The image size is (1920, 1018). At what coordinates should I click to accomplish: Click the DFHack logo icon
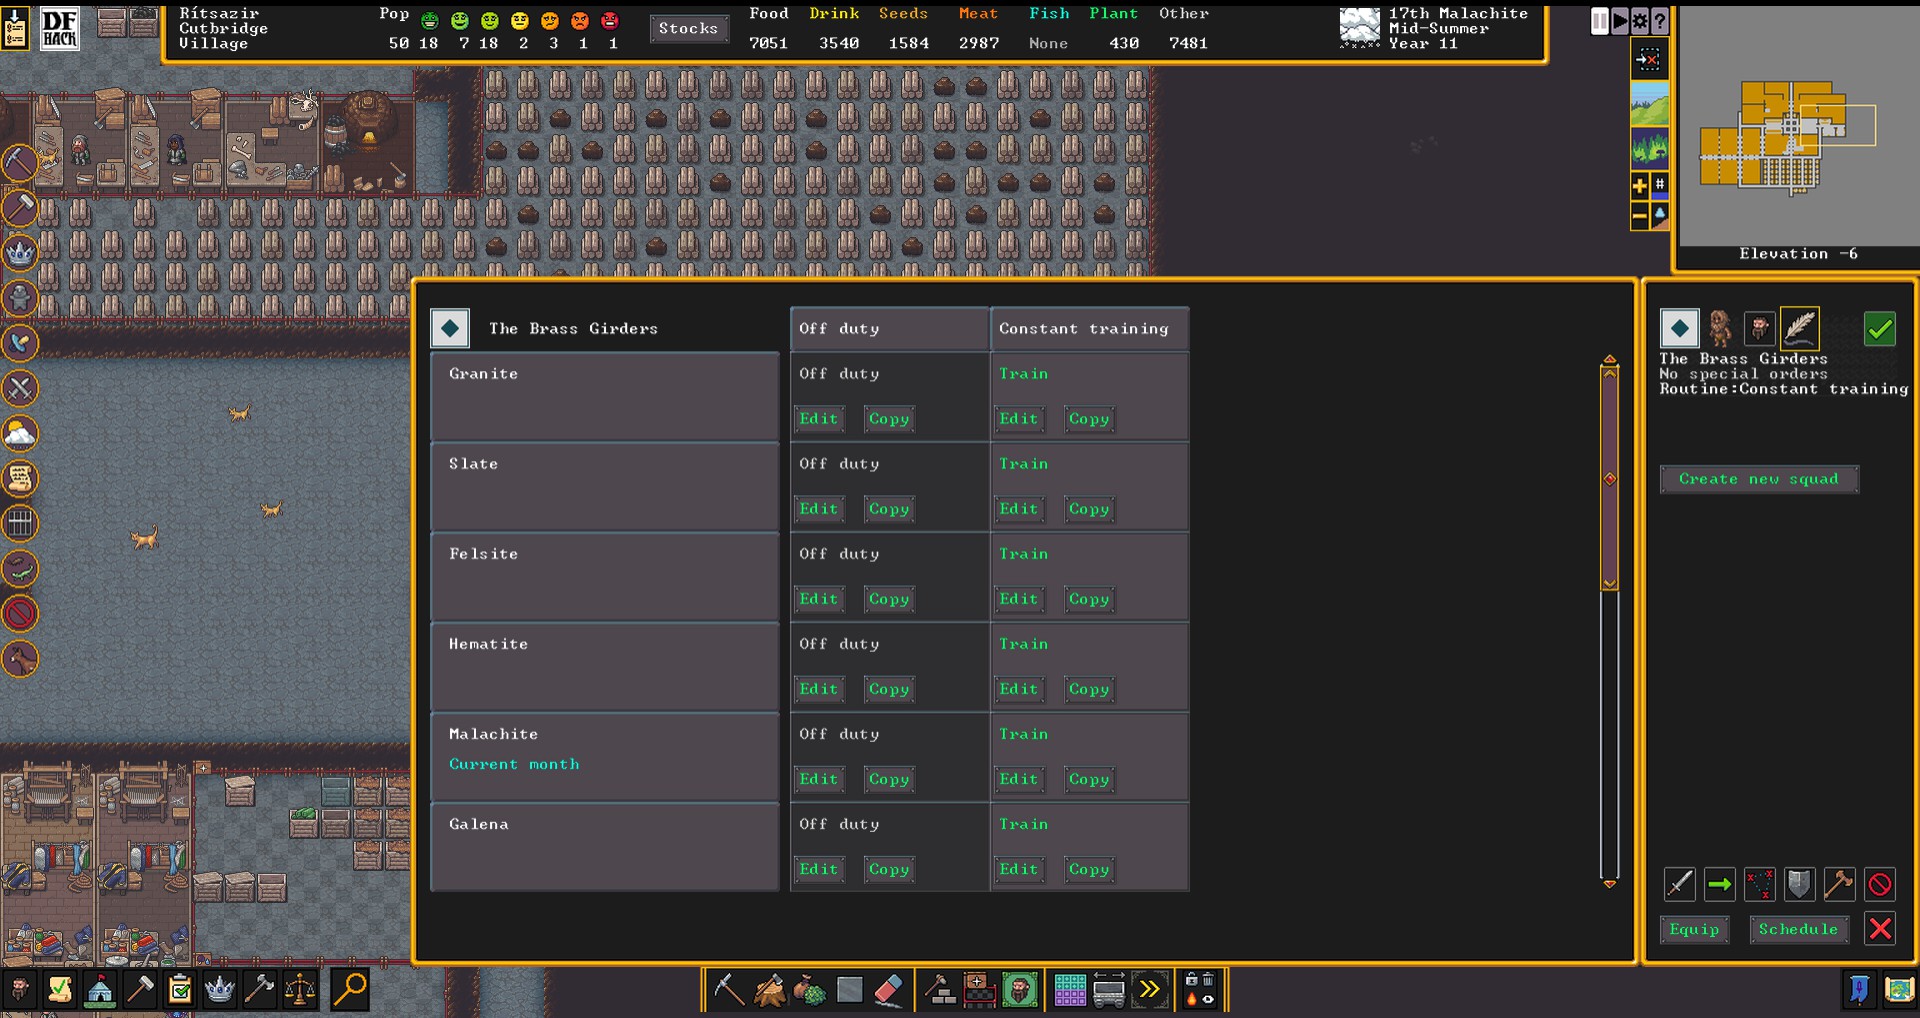coord(59,29)
